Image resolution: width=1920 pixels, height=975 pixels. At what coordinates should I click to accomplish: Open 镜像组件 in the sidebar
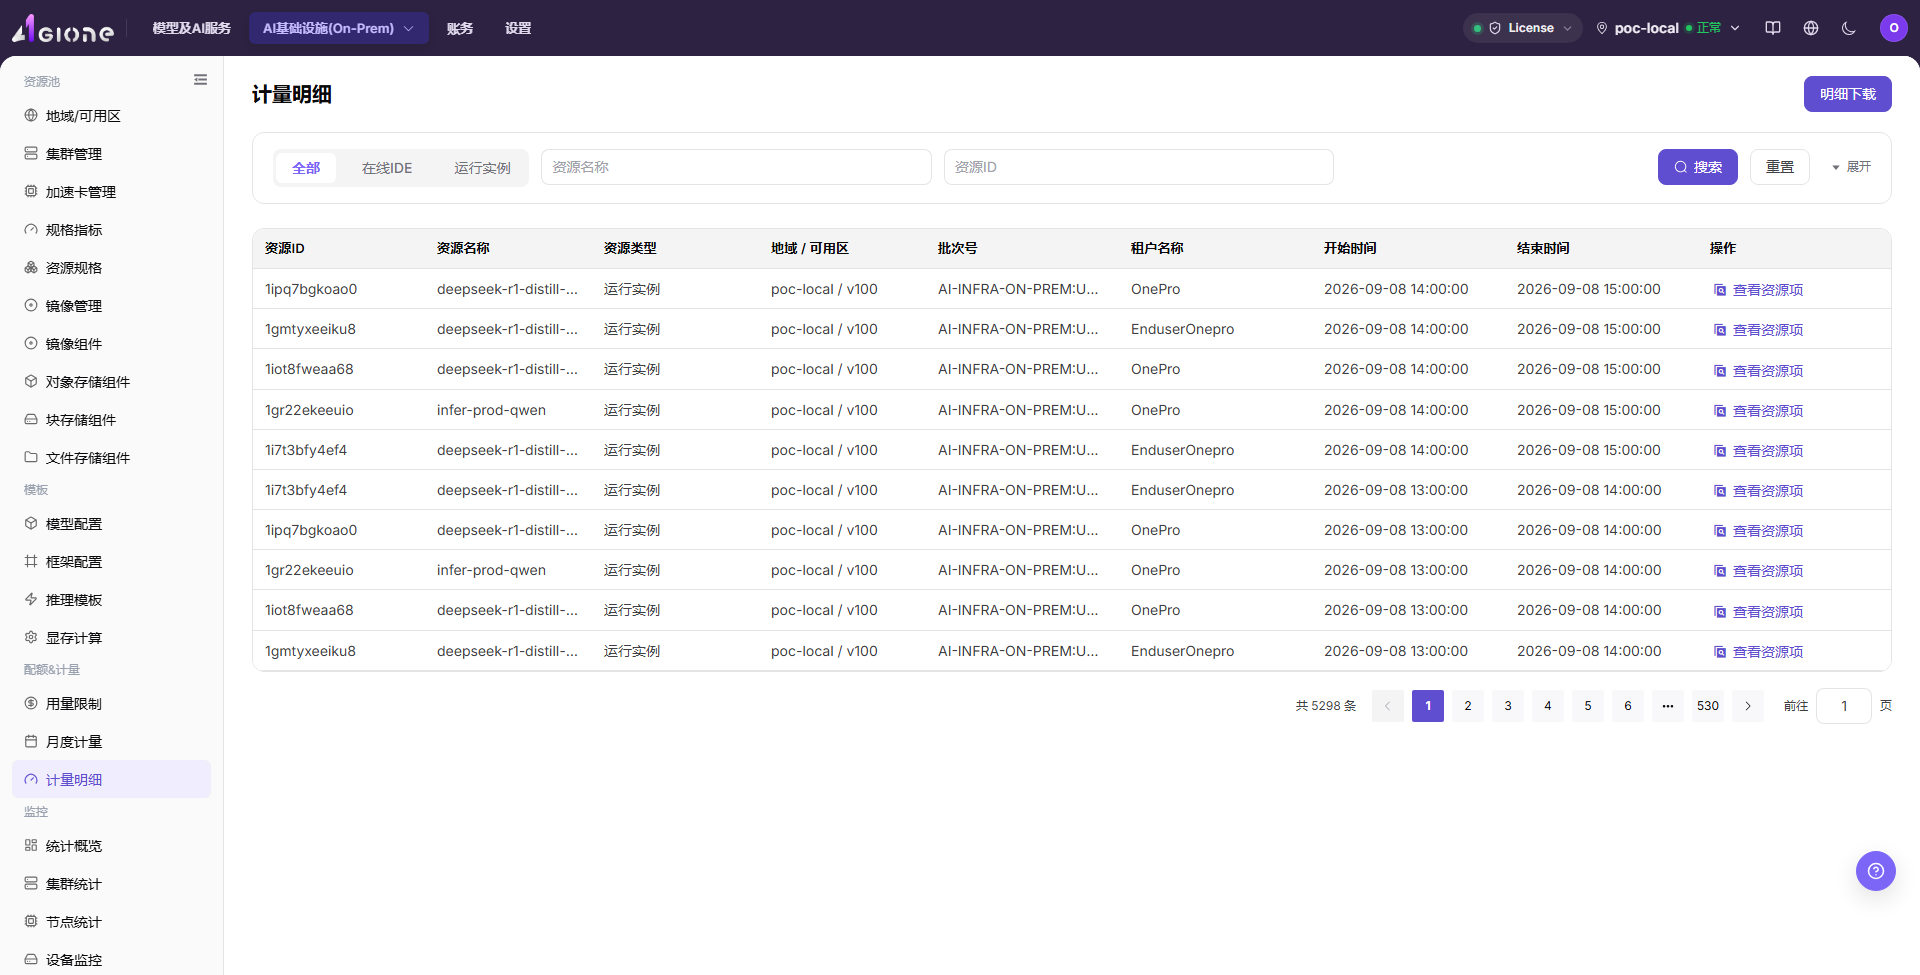click(111, 344)
